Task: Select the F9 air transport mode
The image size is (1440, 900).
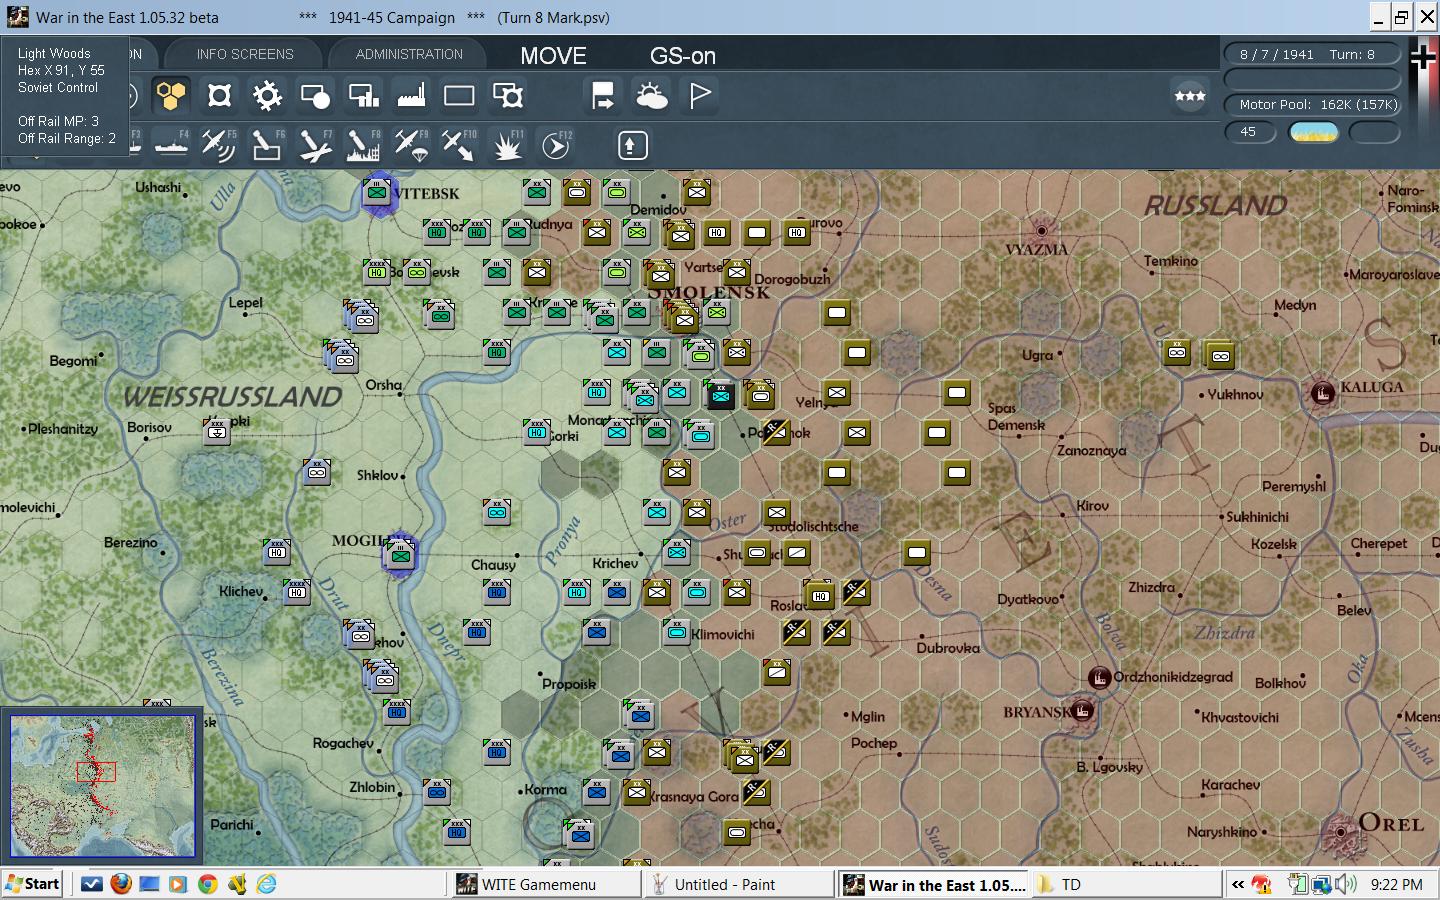Action: coord(411,146)
